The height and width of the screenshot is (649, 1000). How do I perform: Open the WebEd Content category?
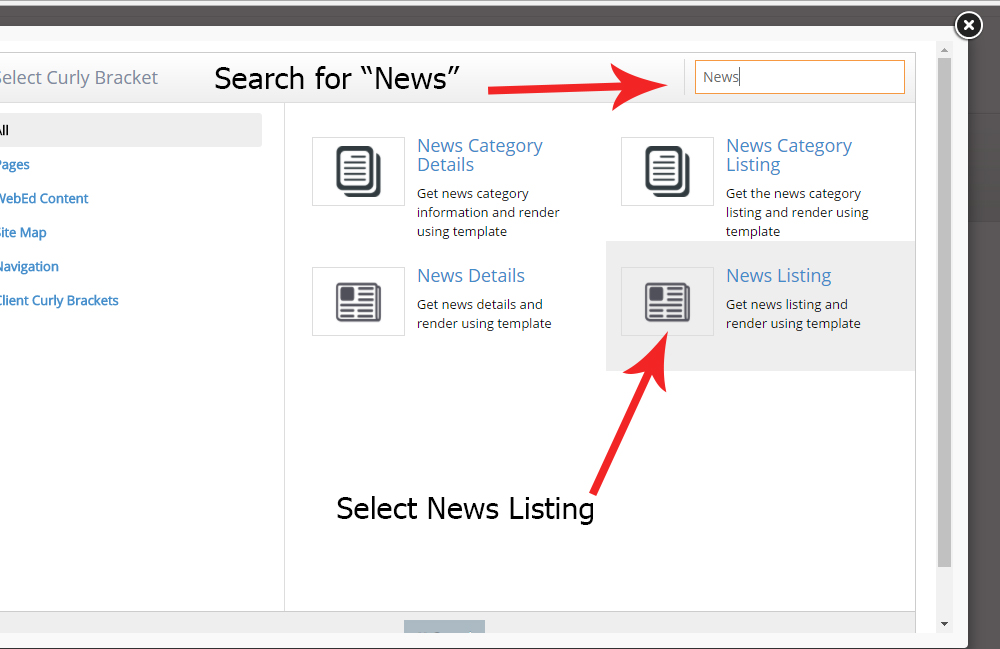coord(44,199)
